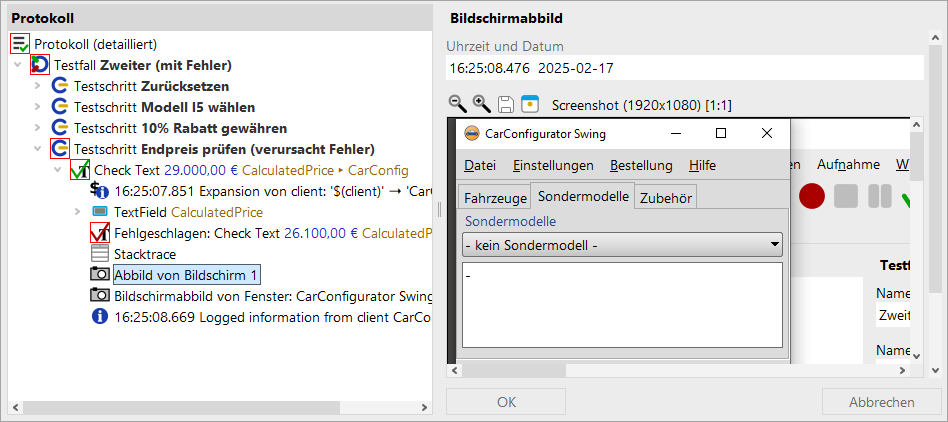Click the zoom out magnifier icon
The height and width of the screenshot is (422, 948).
pos(458,104)
